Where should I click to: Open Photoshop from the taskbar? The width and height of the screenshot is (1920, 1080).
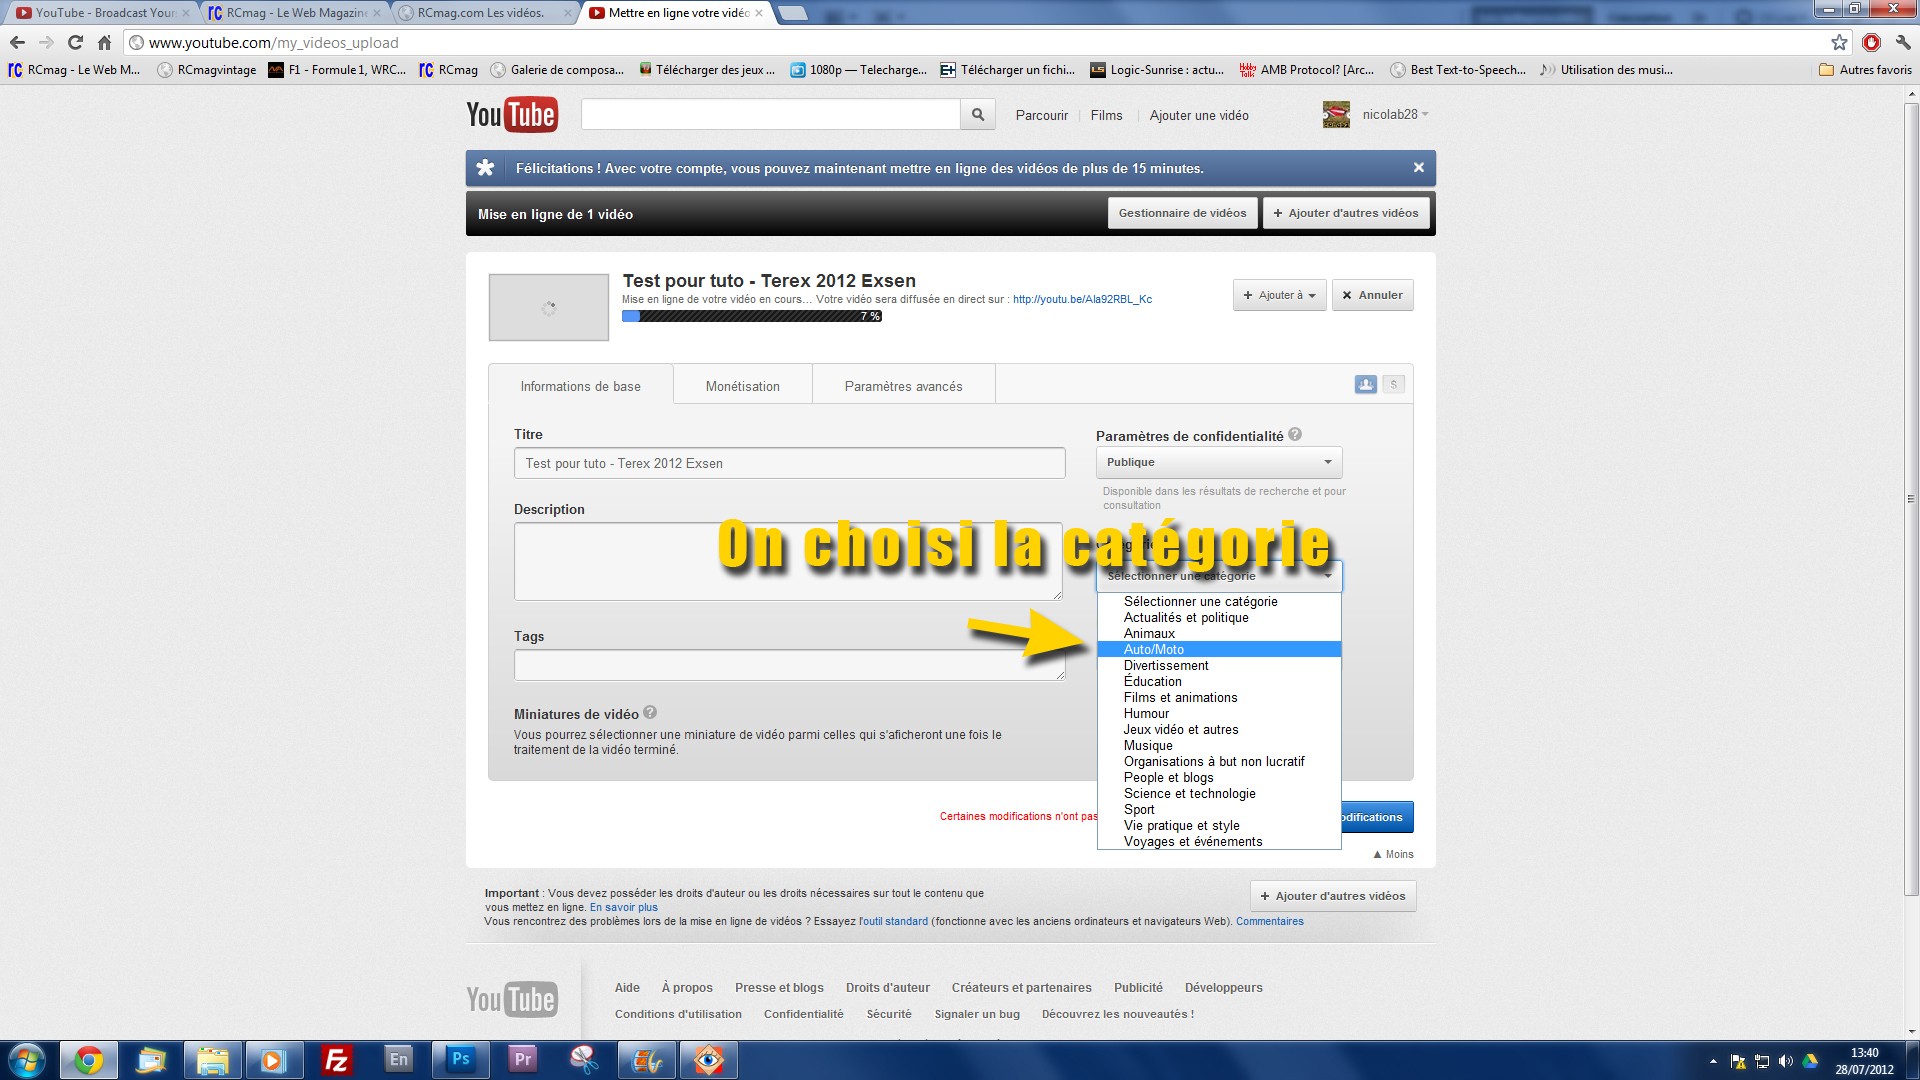pyautogui.click(x=461, y=1060)
